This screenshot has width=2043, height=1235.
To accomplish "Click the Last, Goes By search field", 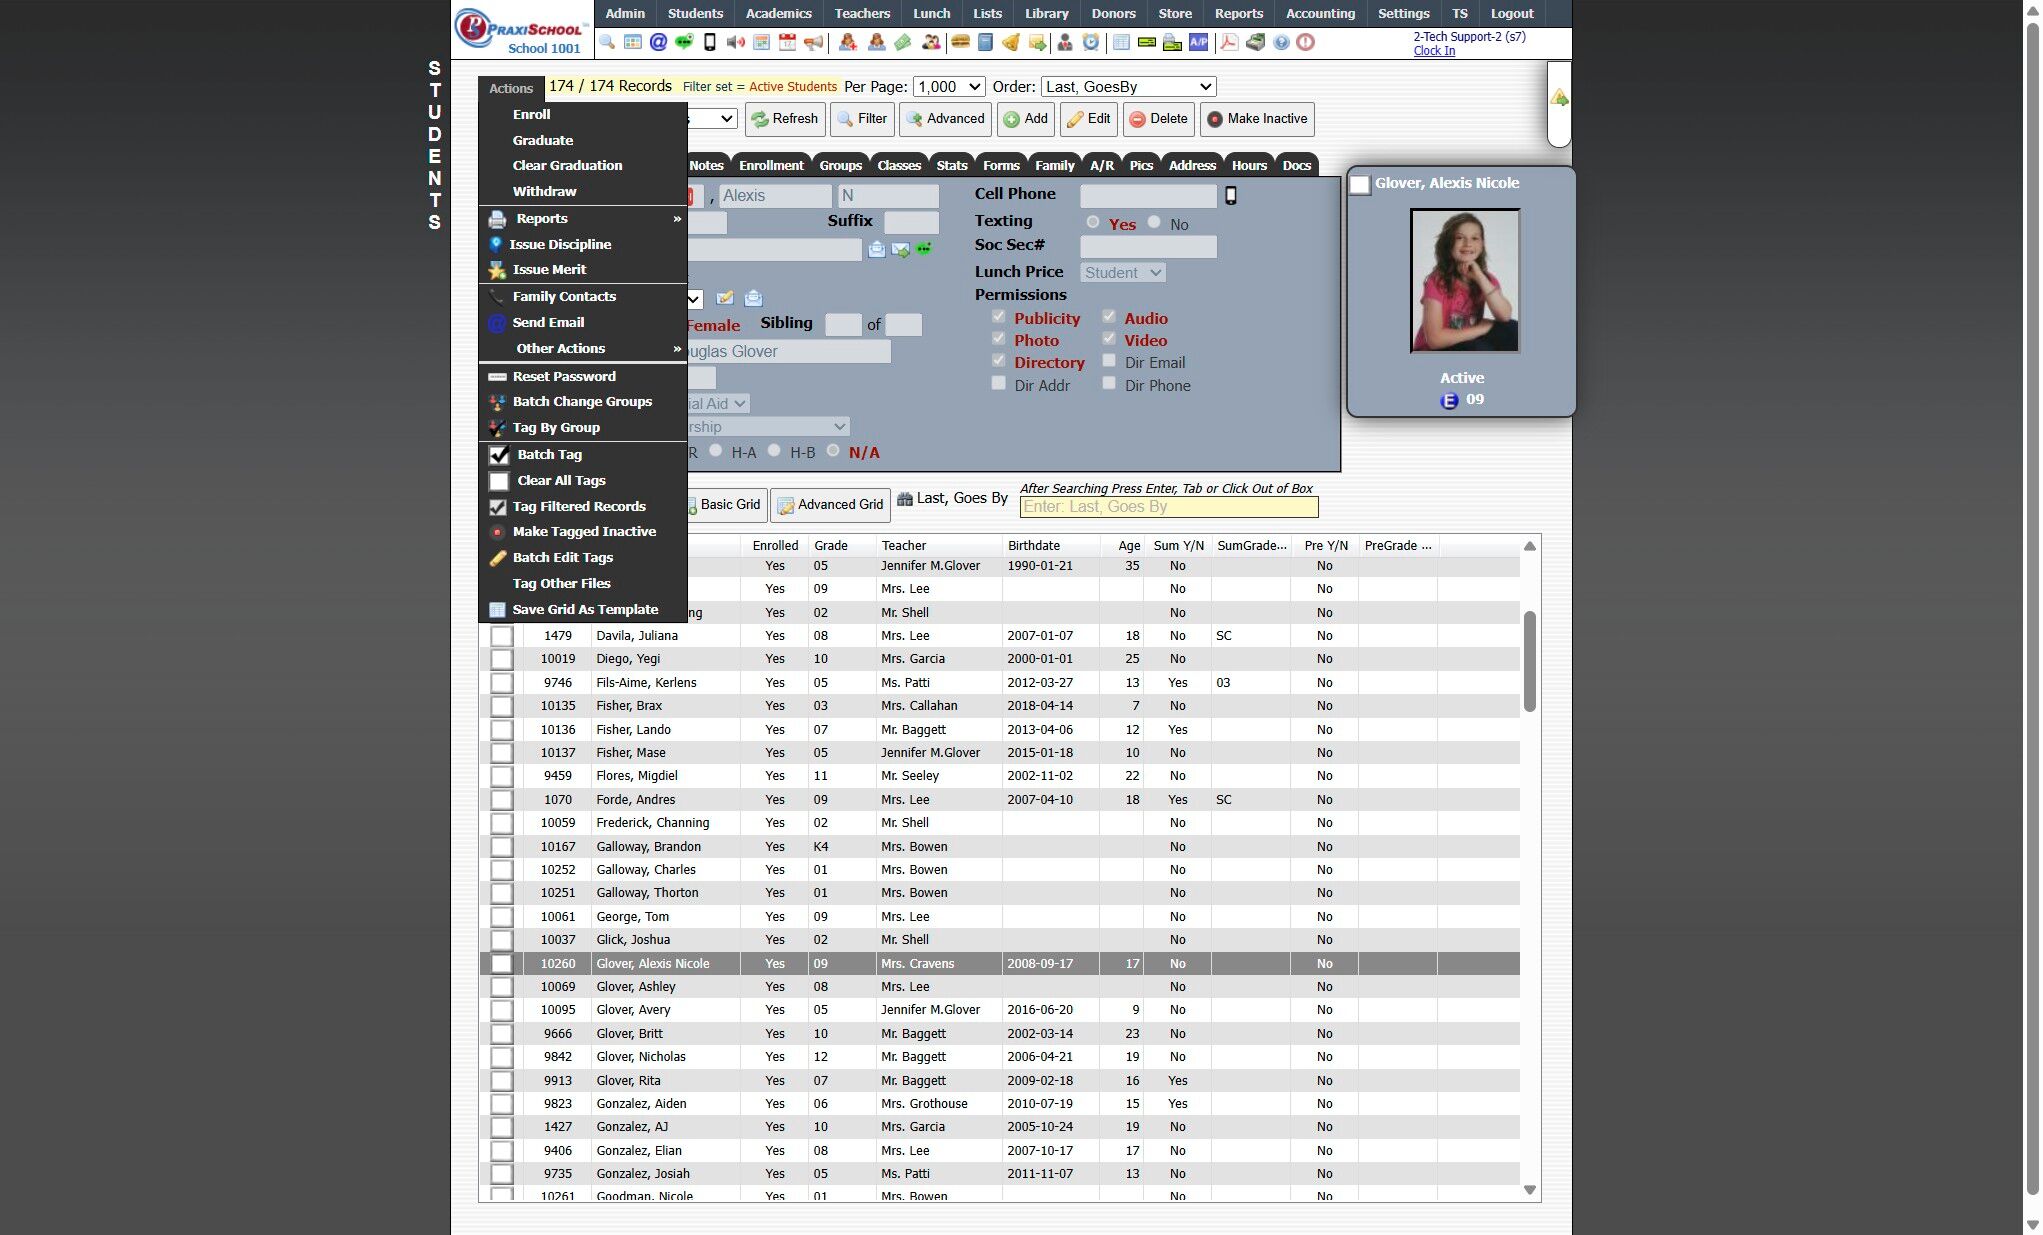I will 1168,507.
